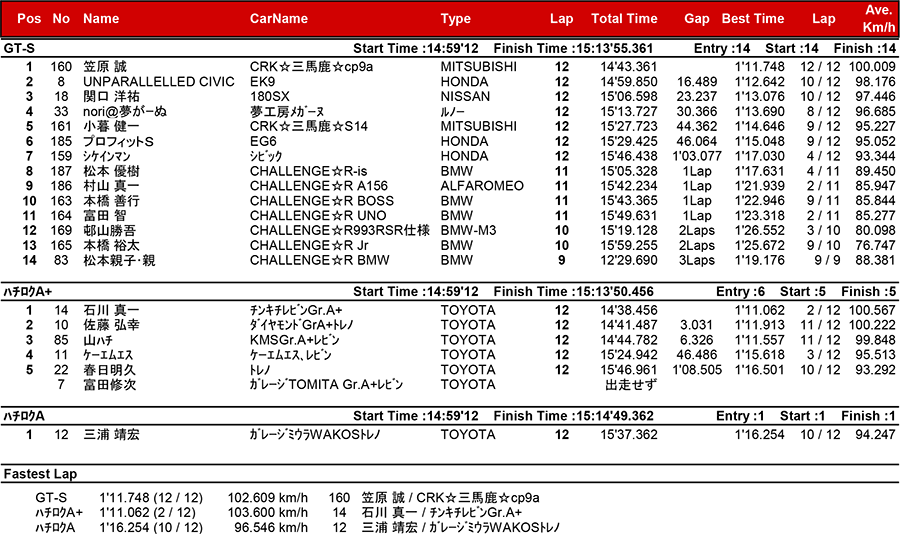Screen dimensions: 900x534
Task: Select total time 14'38.456
Action: pos(629,310)
